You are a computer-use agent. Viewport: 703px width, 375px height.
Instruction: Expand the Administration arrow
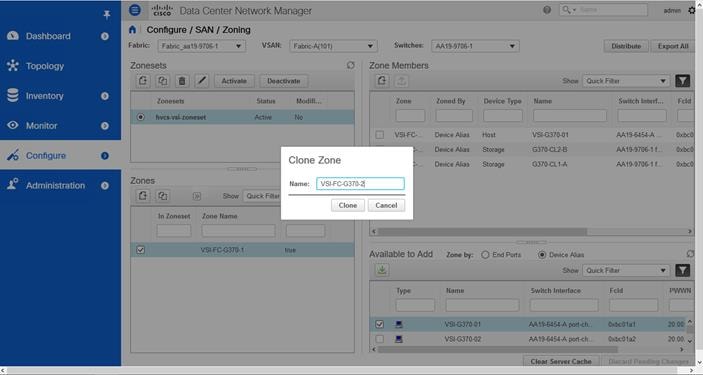tap(105, 185)
